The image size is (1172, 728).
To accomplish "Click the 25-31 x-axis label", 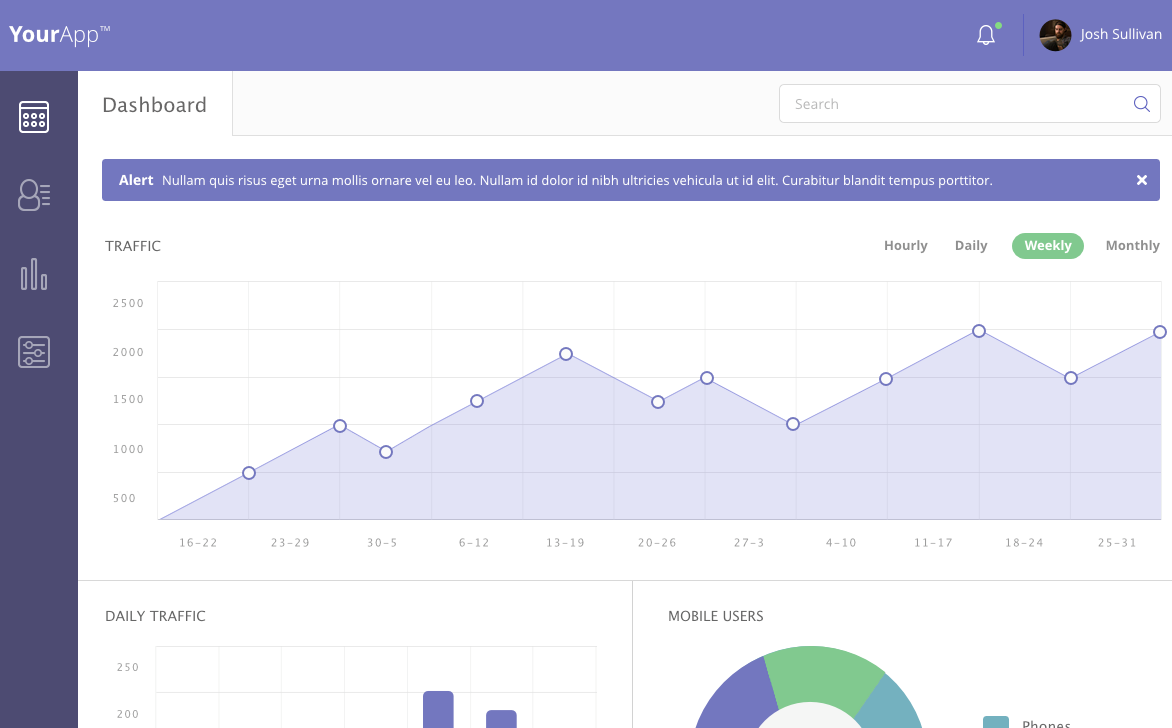I will 1117,543.
